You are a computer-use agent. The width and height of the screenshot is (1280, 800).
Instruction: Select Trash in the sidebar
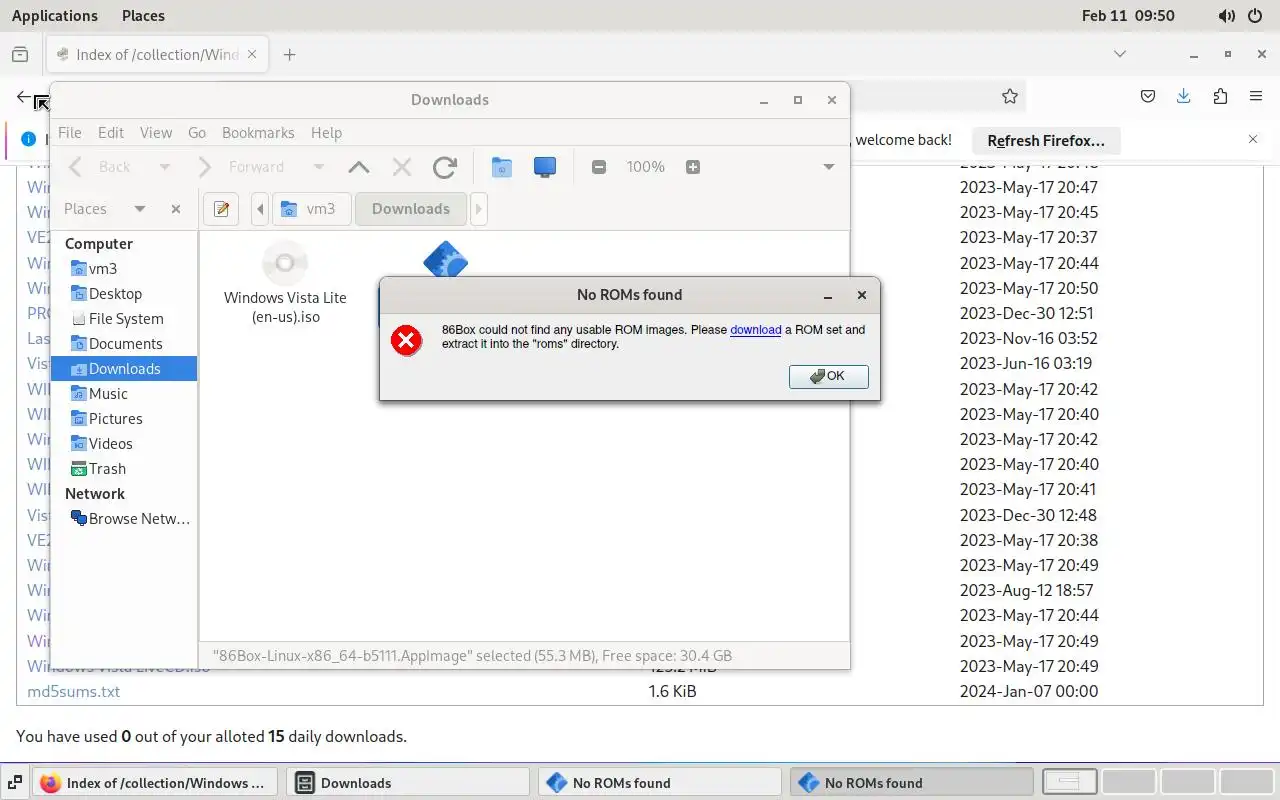[124, 468]
